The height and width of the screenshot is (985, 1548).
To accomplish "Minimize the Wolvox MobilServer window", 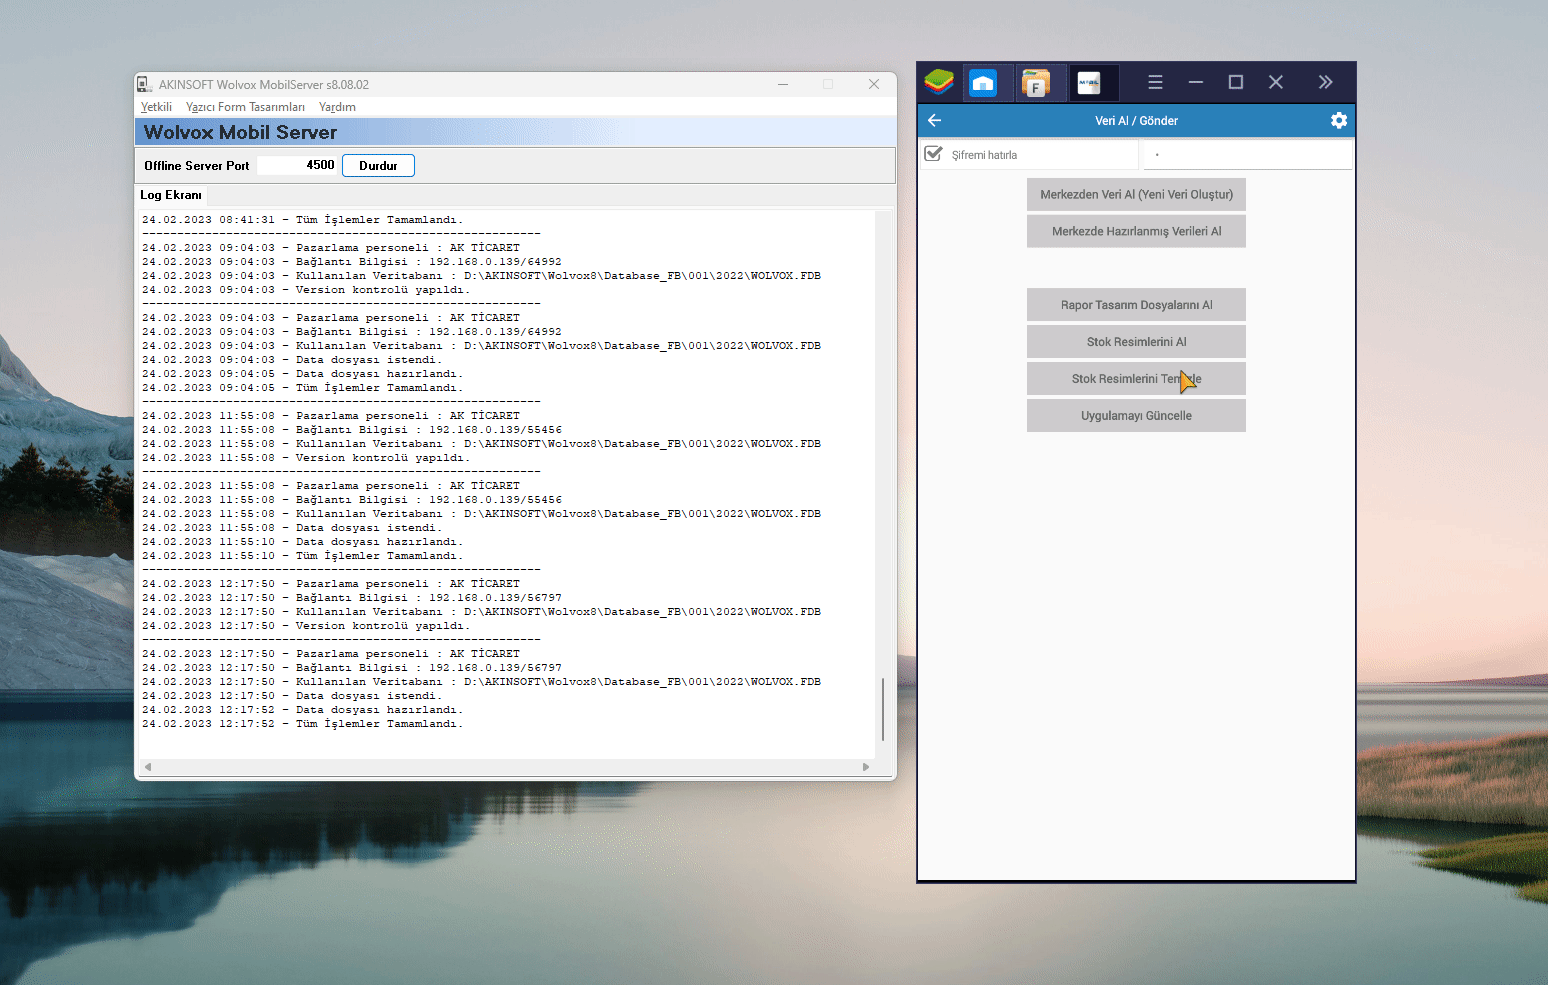I will pyautogui.click(x=783, y=84).
